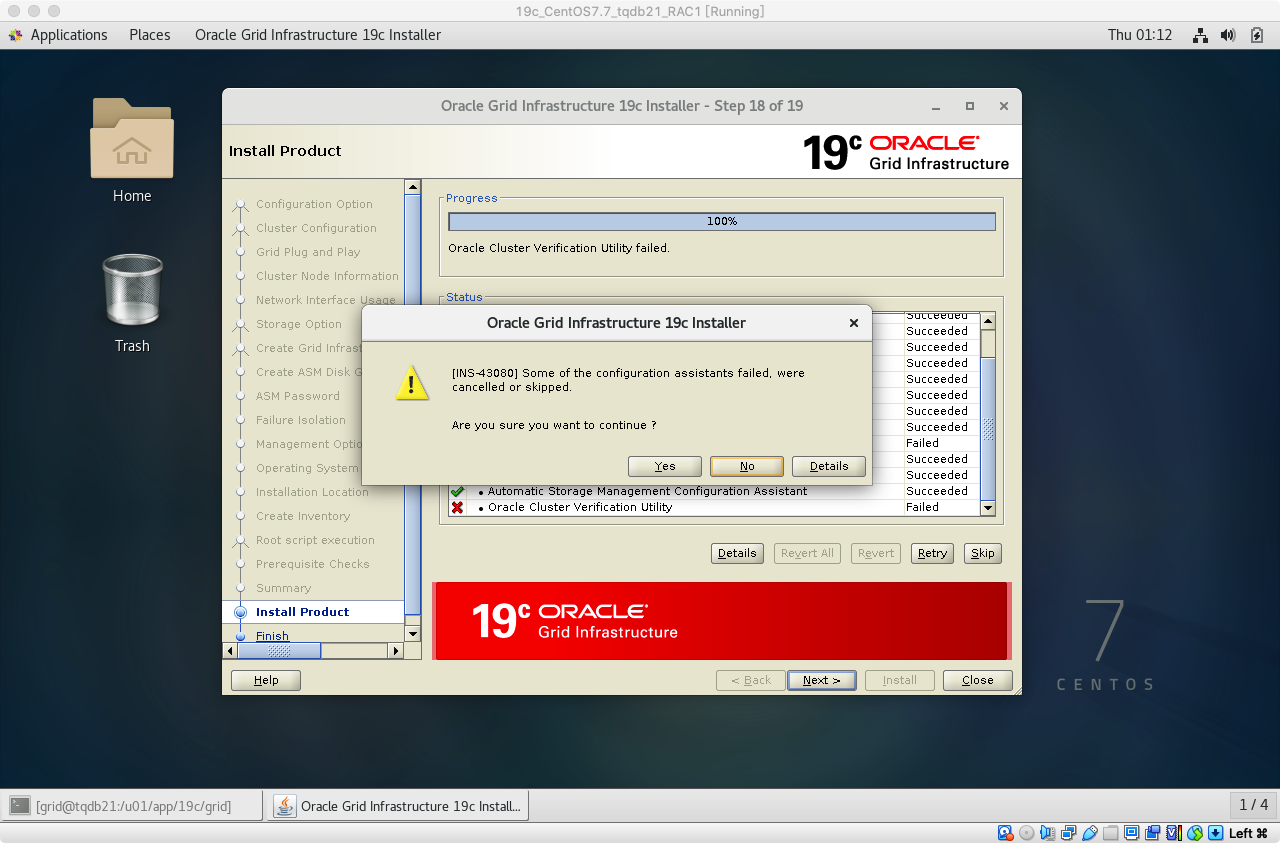Open the Trash desktop icon
This screenshot has height=843, width=1280.
[x=132, y=288]
